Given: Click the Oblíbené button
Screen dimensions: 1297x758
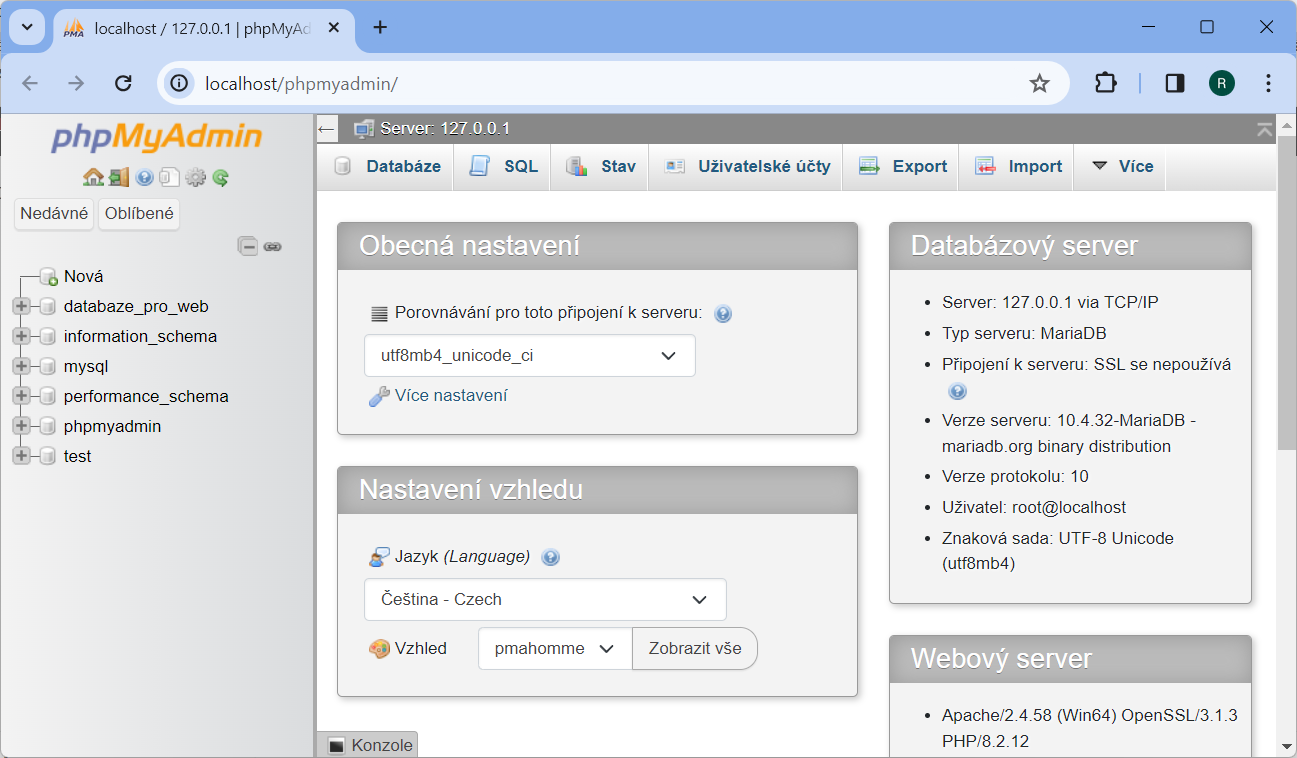Looking at the screenshot, I should pos(139,213).
